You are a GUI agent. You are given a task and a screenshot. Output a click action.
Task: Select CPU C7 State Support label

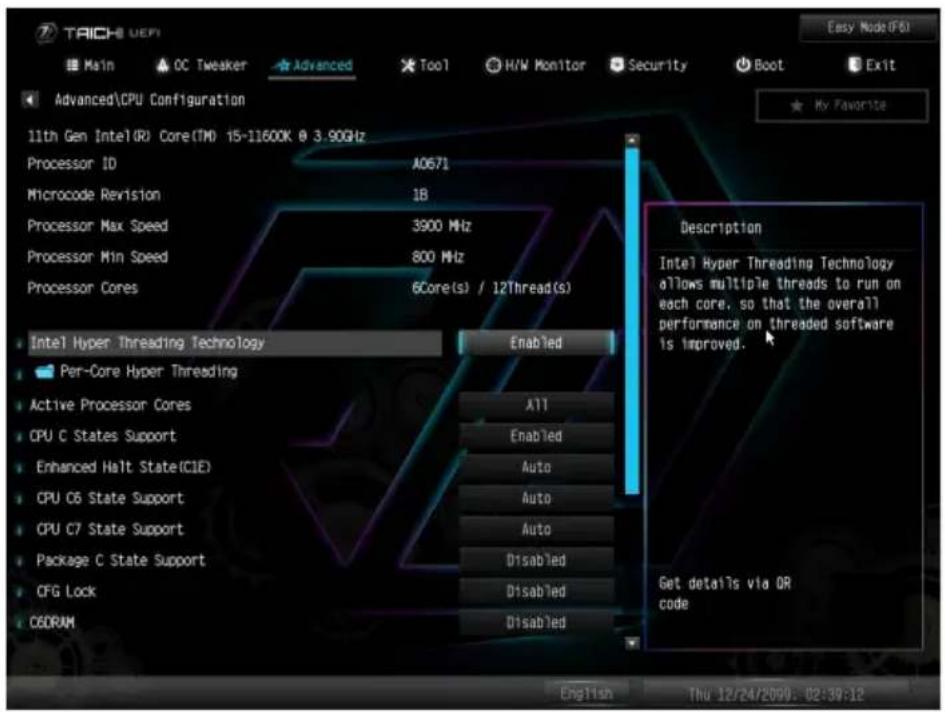point(110,529)
